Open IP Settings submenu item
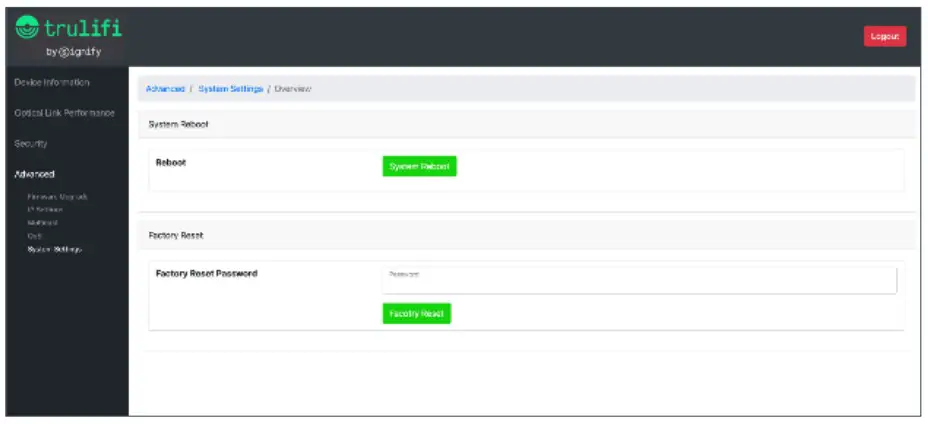 tap(45, 210)
